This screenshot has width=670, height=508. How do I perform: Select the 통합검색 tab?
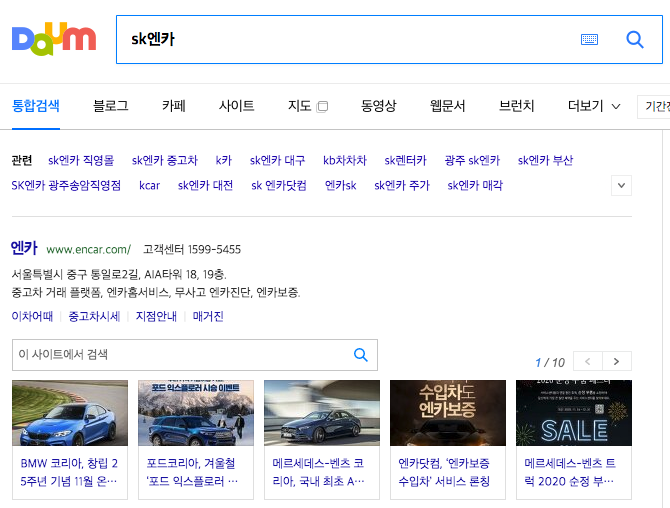36,106
